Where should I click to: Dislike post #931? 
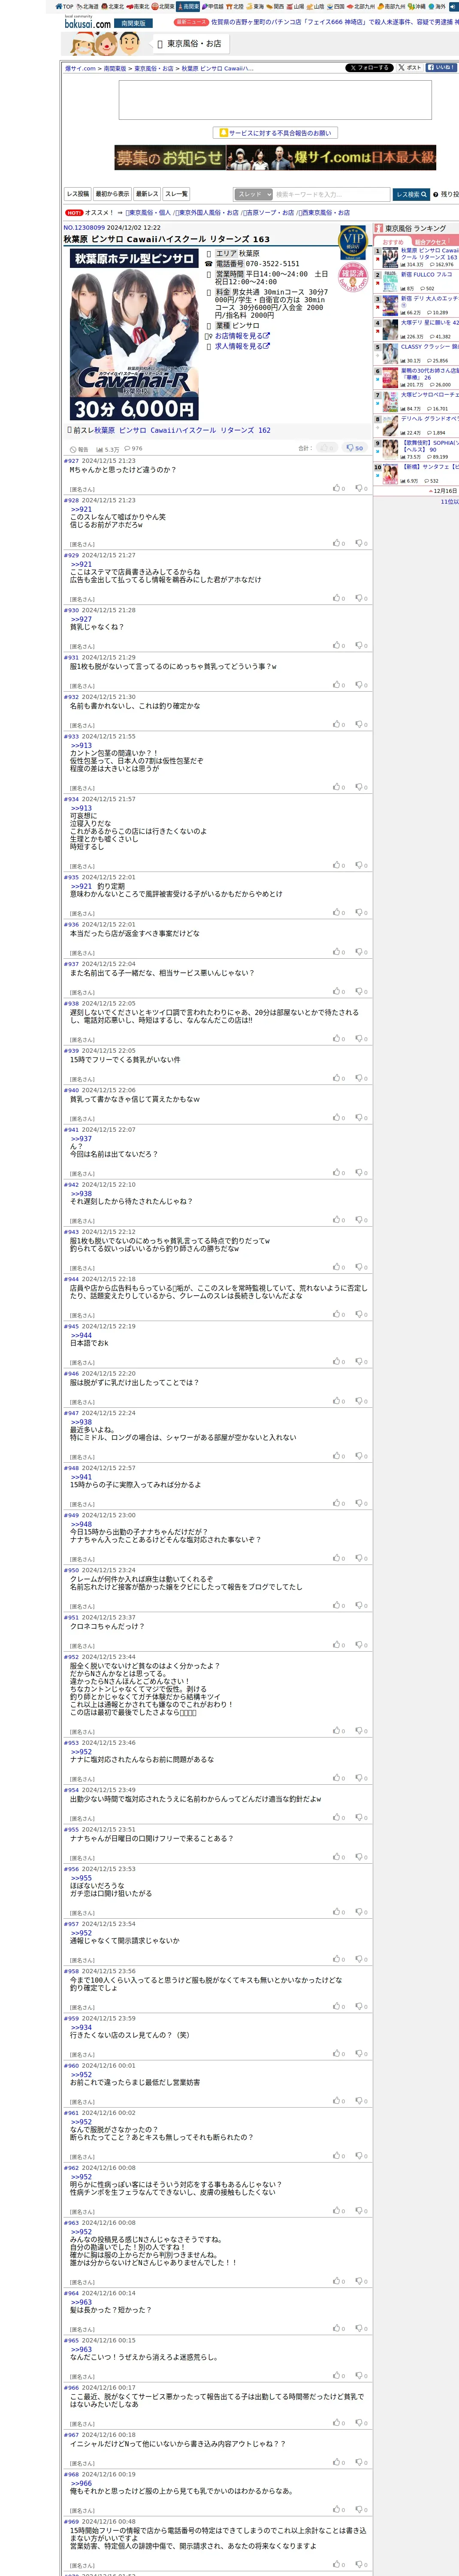point(361,685)
